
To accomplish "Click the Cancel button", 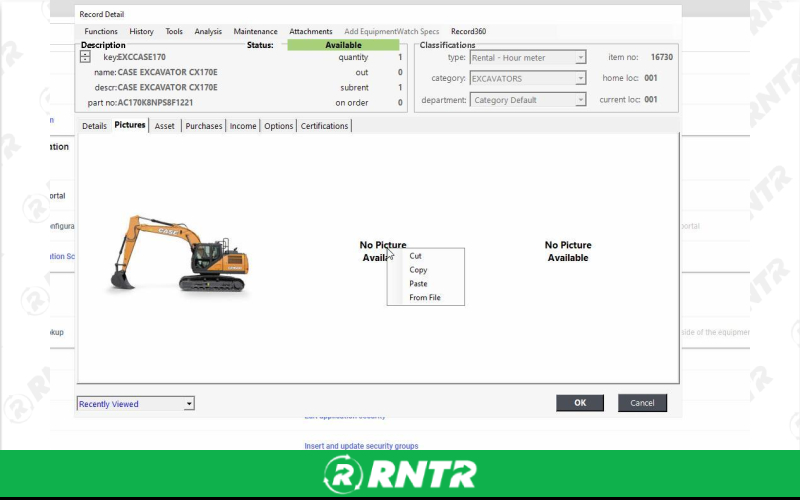I will (x=642, y=403).
